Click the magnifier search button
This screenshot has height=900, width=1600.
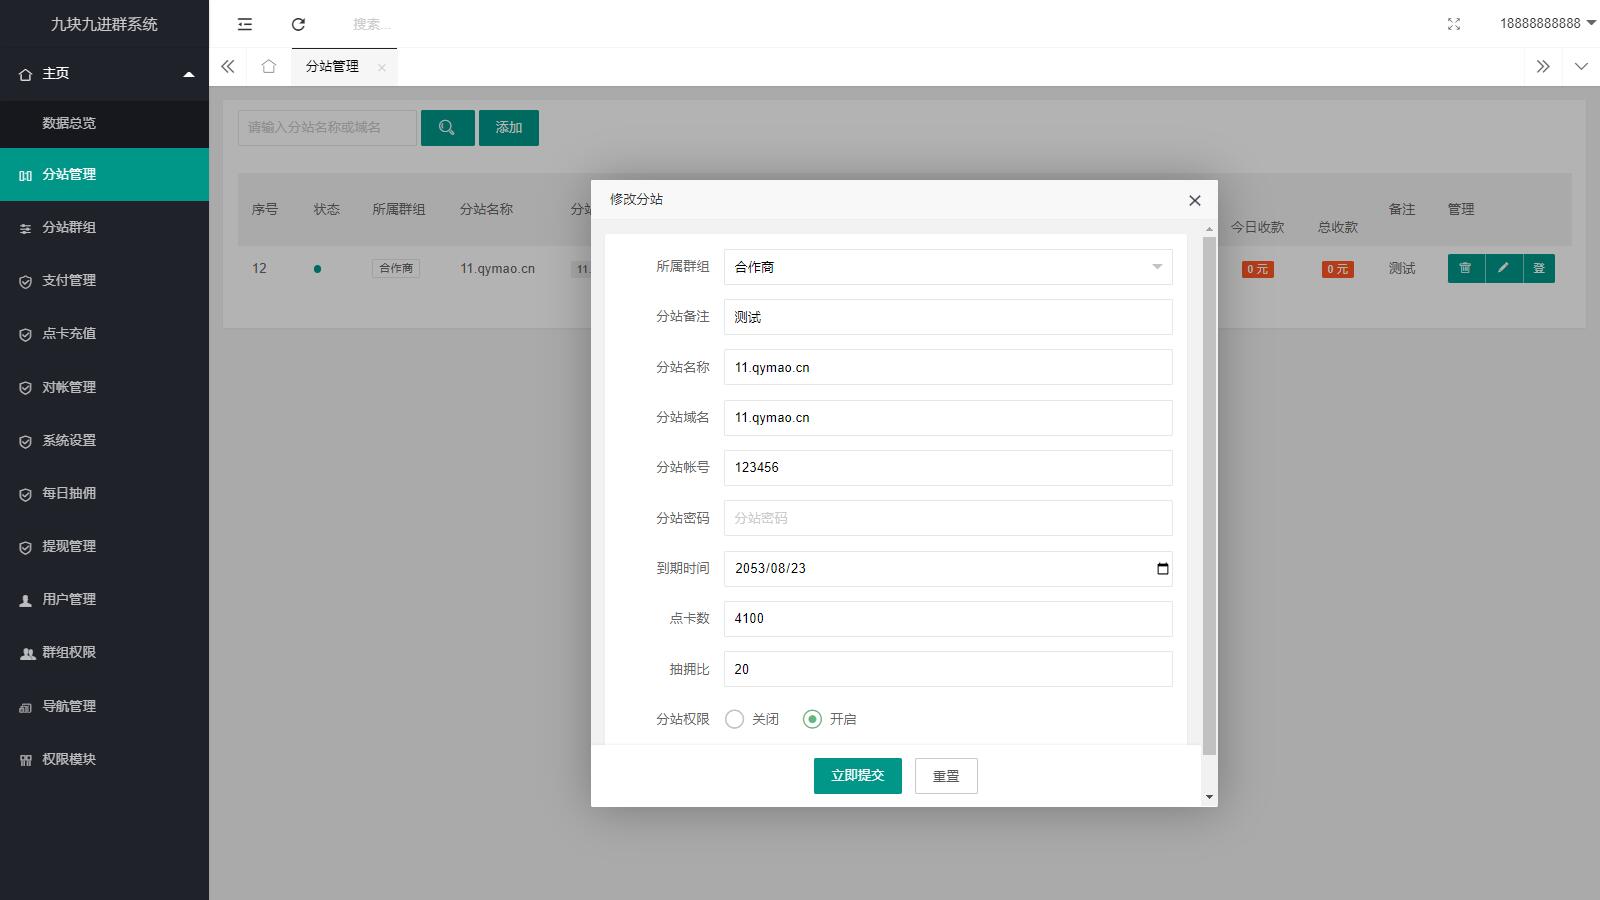click(x=447, y=128)
